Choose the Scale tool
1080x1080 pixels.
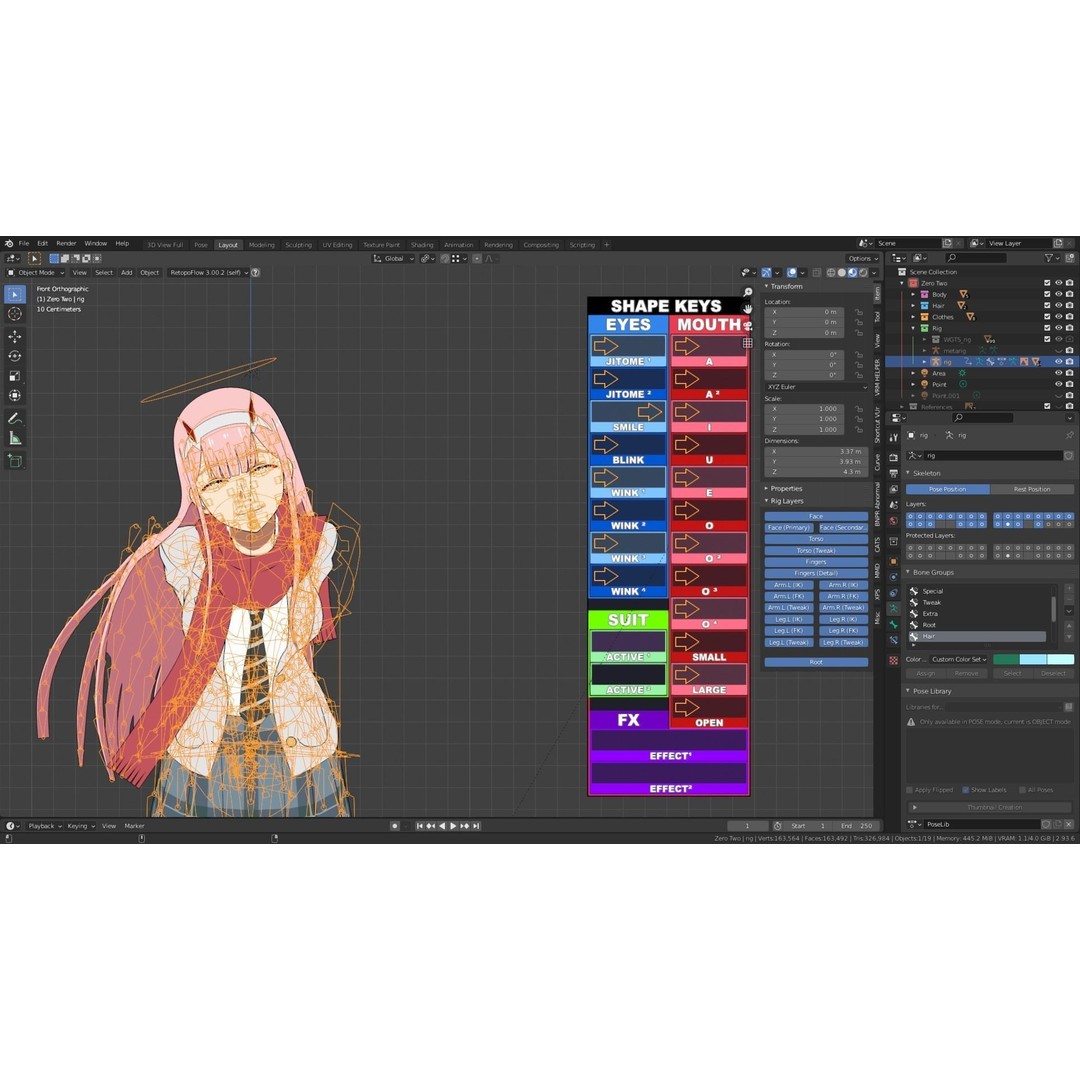(x=14, y=376)
